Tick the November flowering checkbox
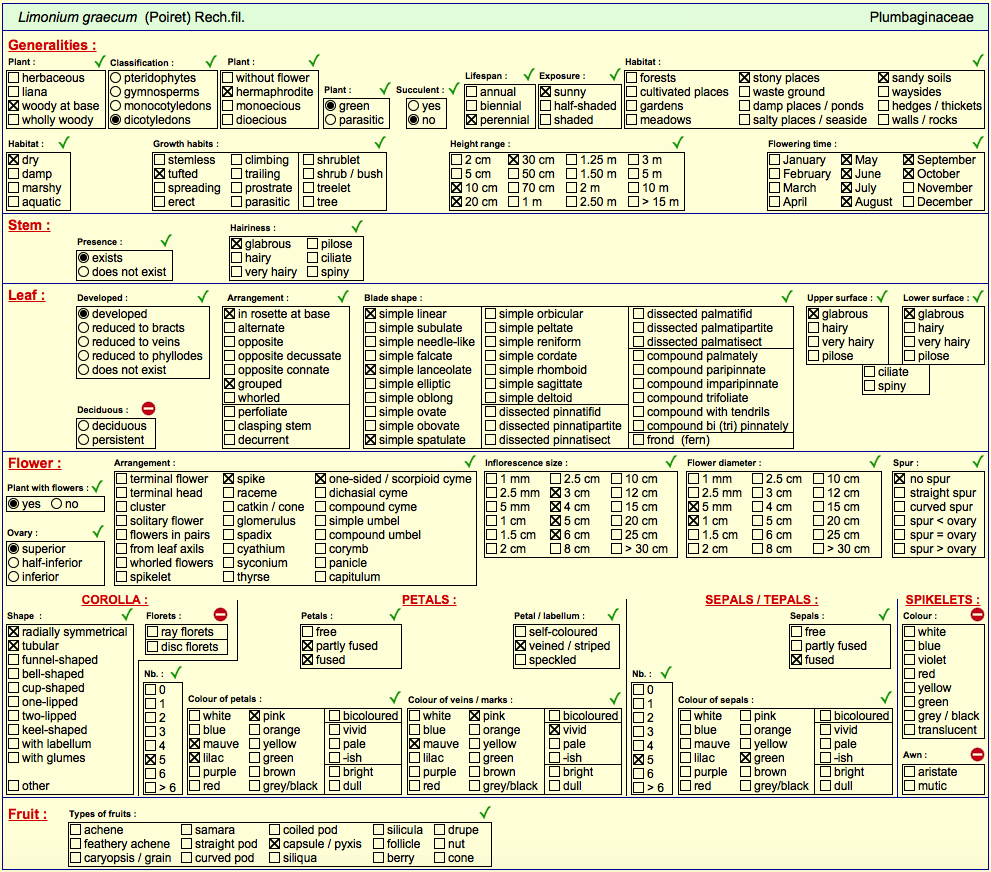The height and width of the screenshot is (872, 991). (x=909, y=188)
